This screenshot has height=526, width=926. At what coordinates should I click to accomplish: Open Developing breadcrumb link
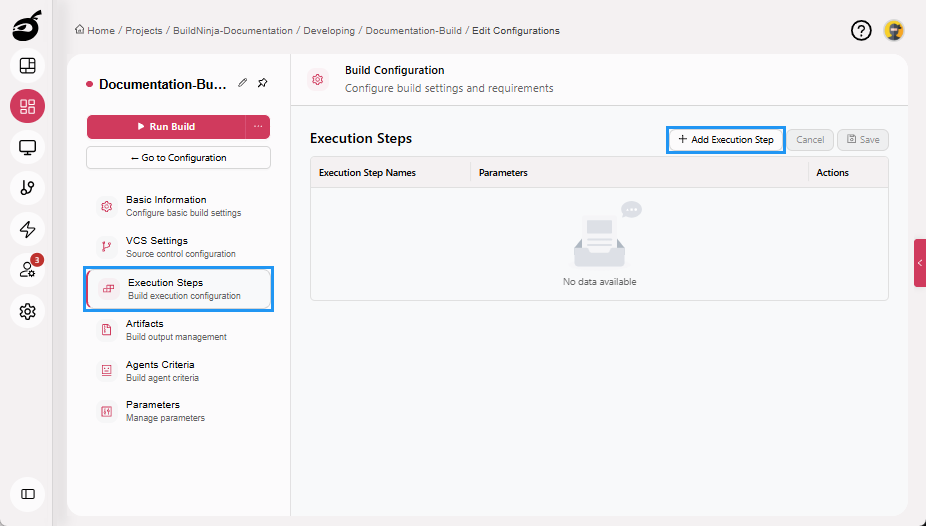329,31
